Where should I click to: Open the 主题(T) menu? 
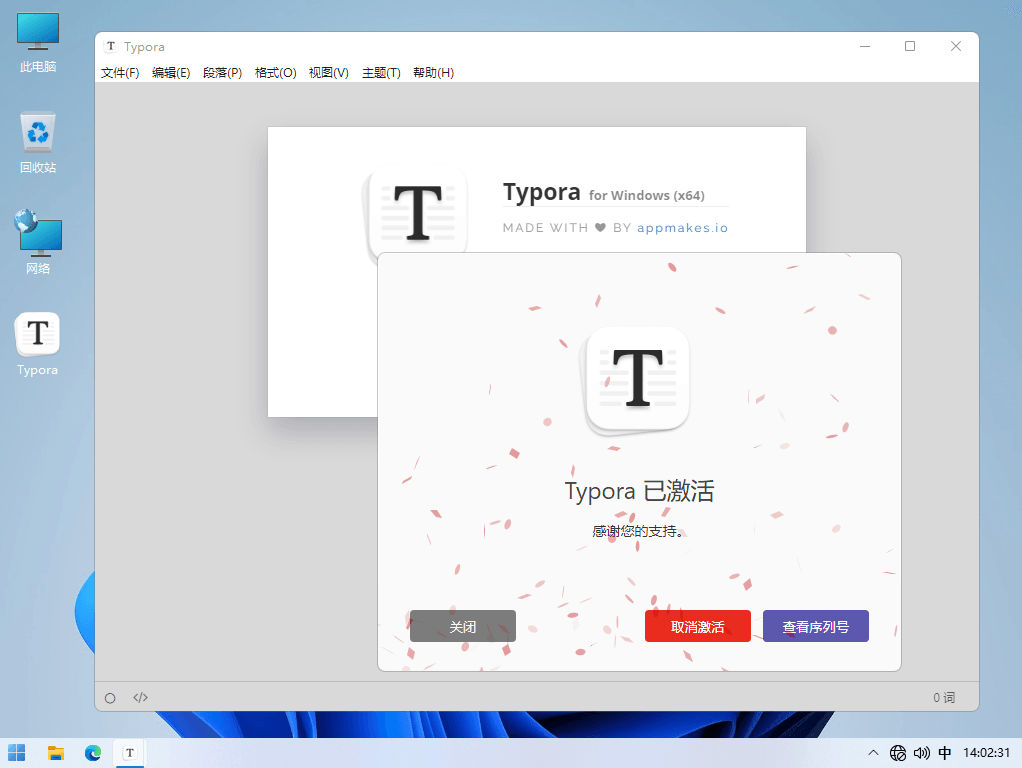381,73
